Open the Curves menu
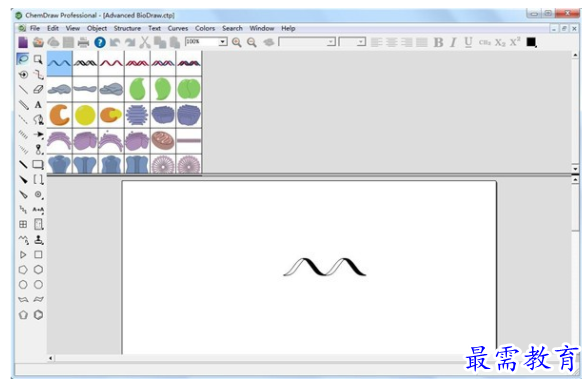 coord(178,28)
